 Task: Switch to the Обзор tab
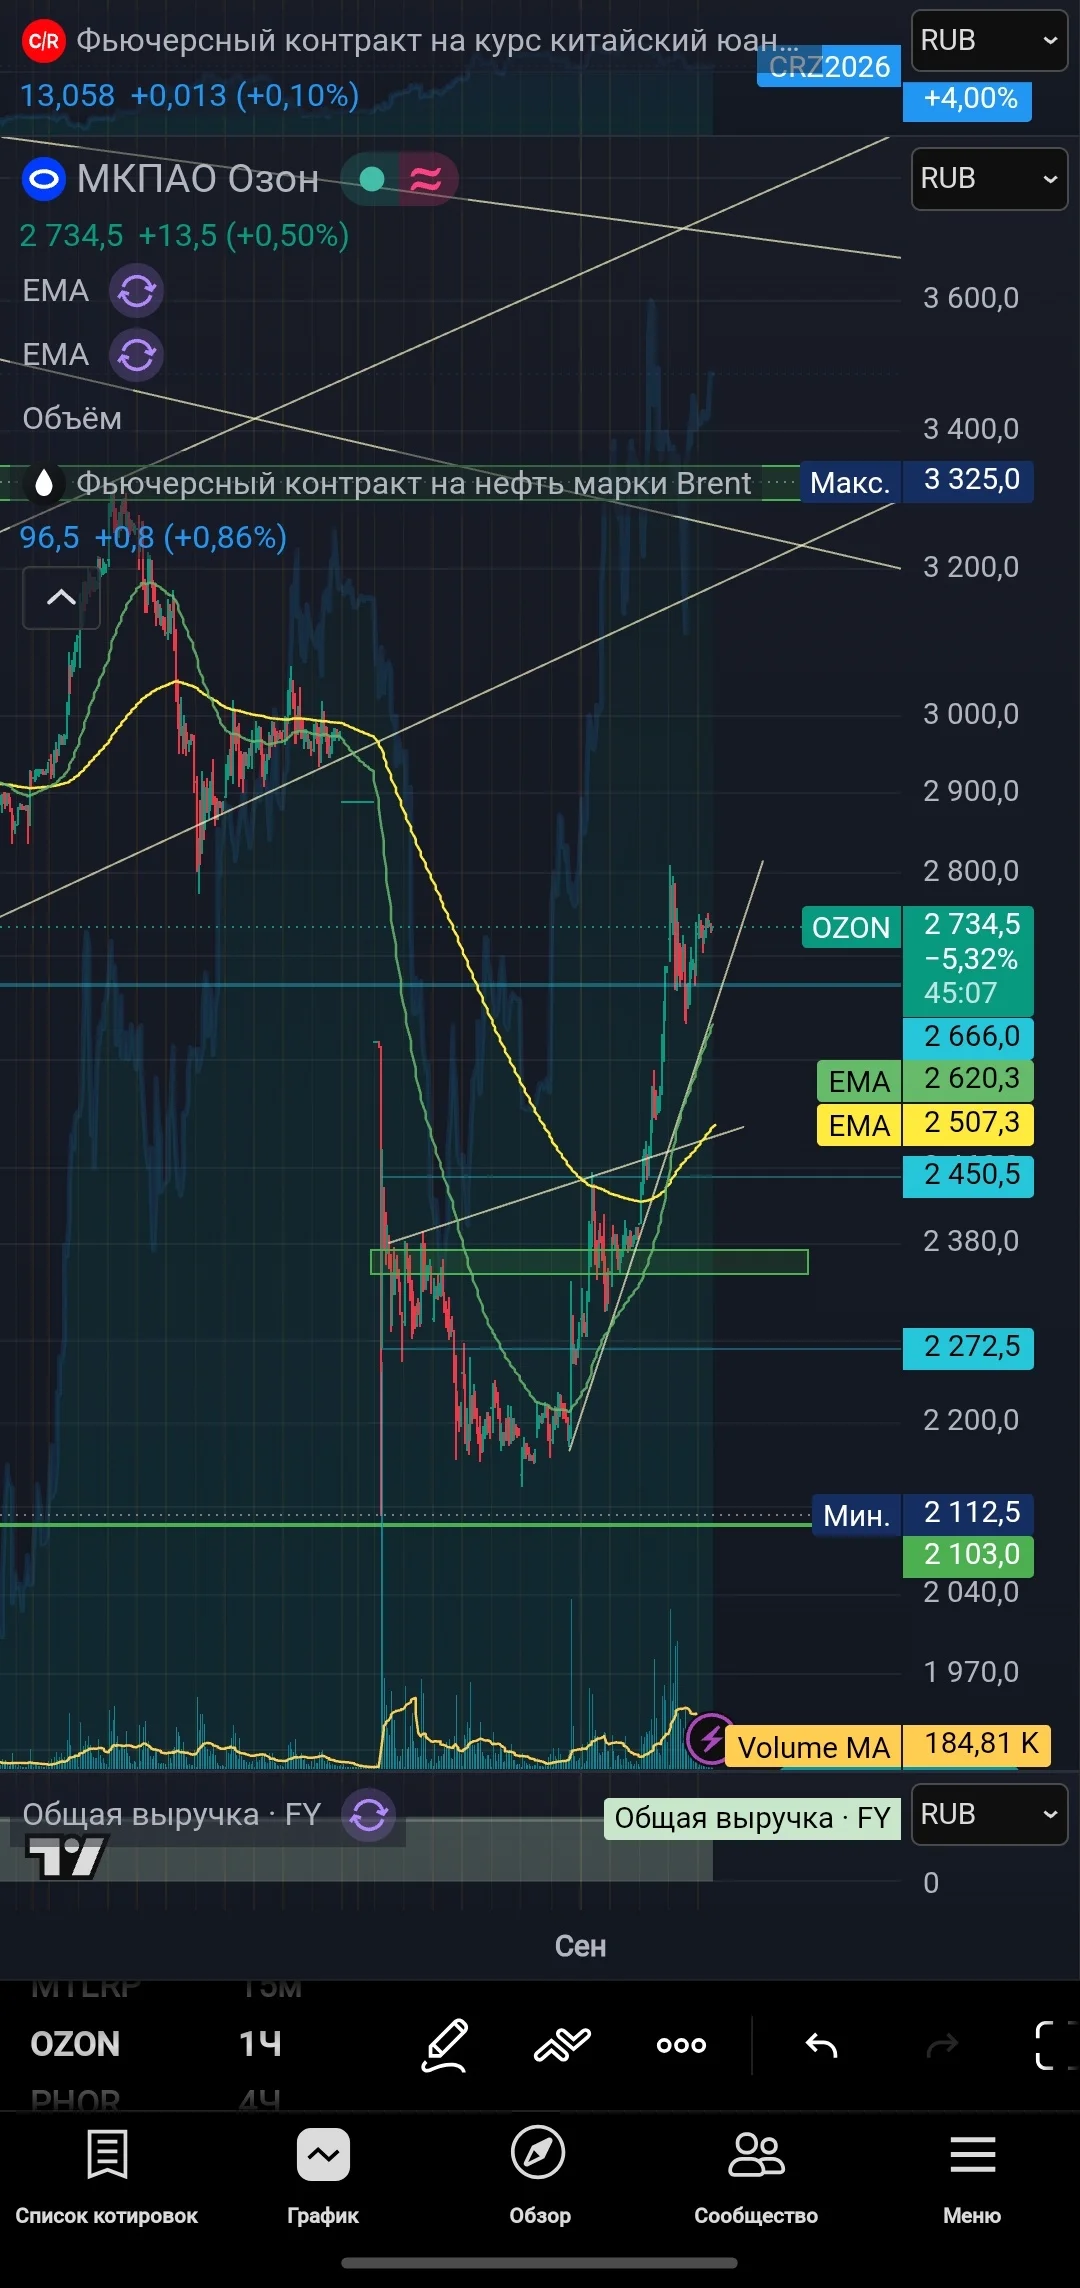tap(539, 2177)
